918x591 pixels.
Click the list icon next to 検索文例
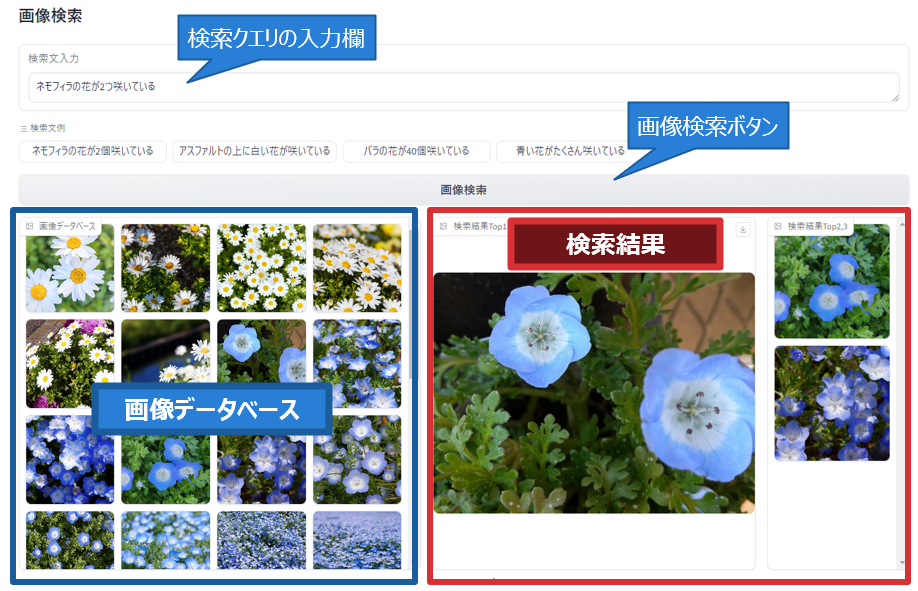pos(23,128)
